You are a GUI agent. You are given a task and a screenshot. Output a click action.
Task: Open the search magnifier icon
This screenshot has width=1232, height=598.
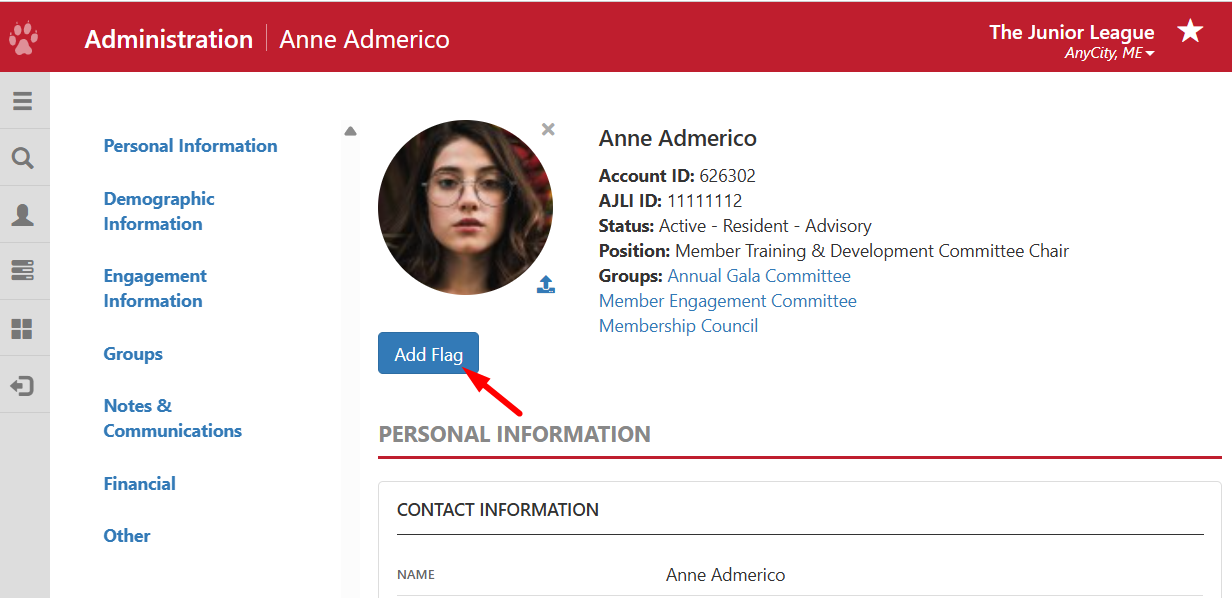click(22, 158)
